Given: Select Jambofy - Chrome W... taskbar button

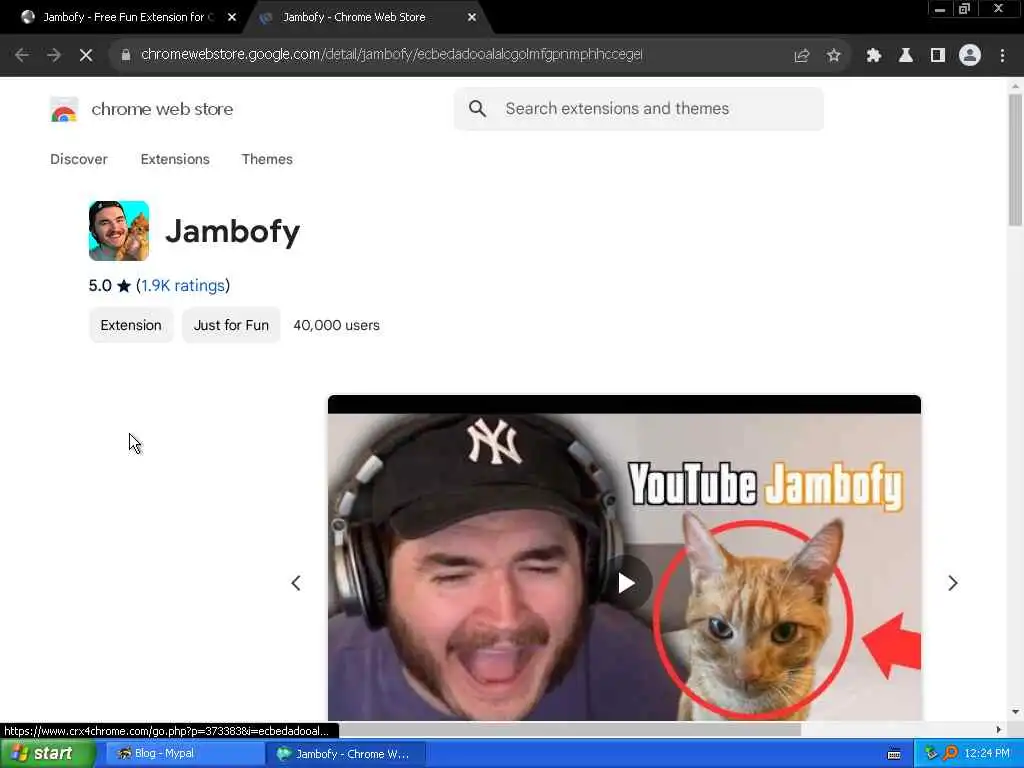Looking at the screenshot, I should point(346,754).
